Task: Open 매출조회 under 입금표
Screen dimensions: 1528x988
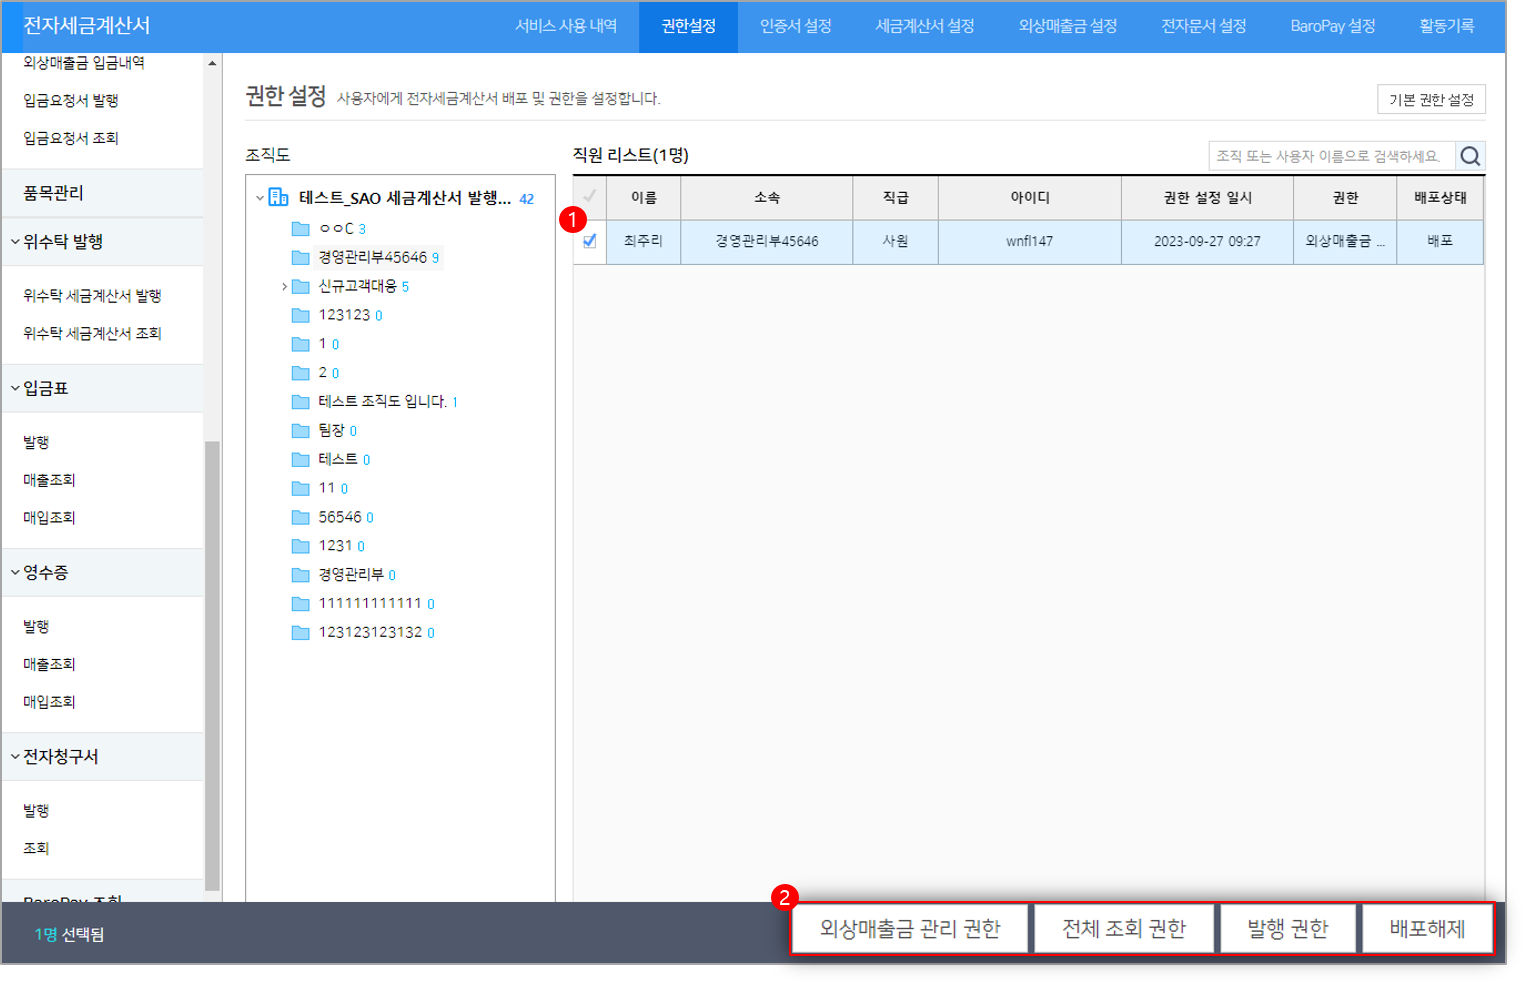Action: click(50, 481)
